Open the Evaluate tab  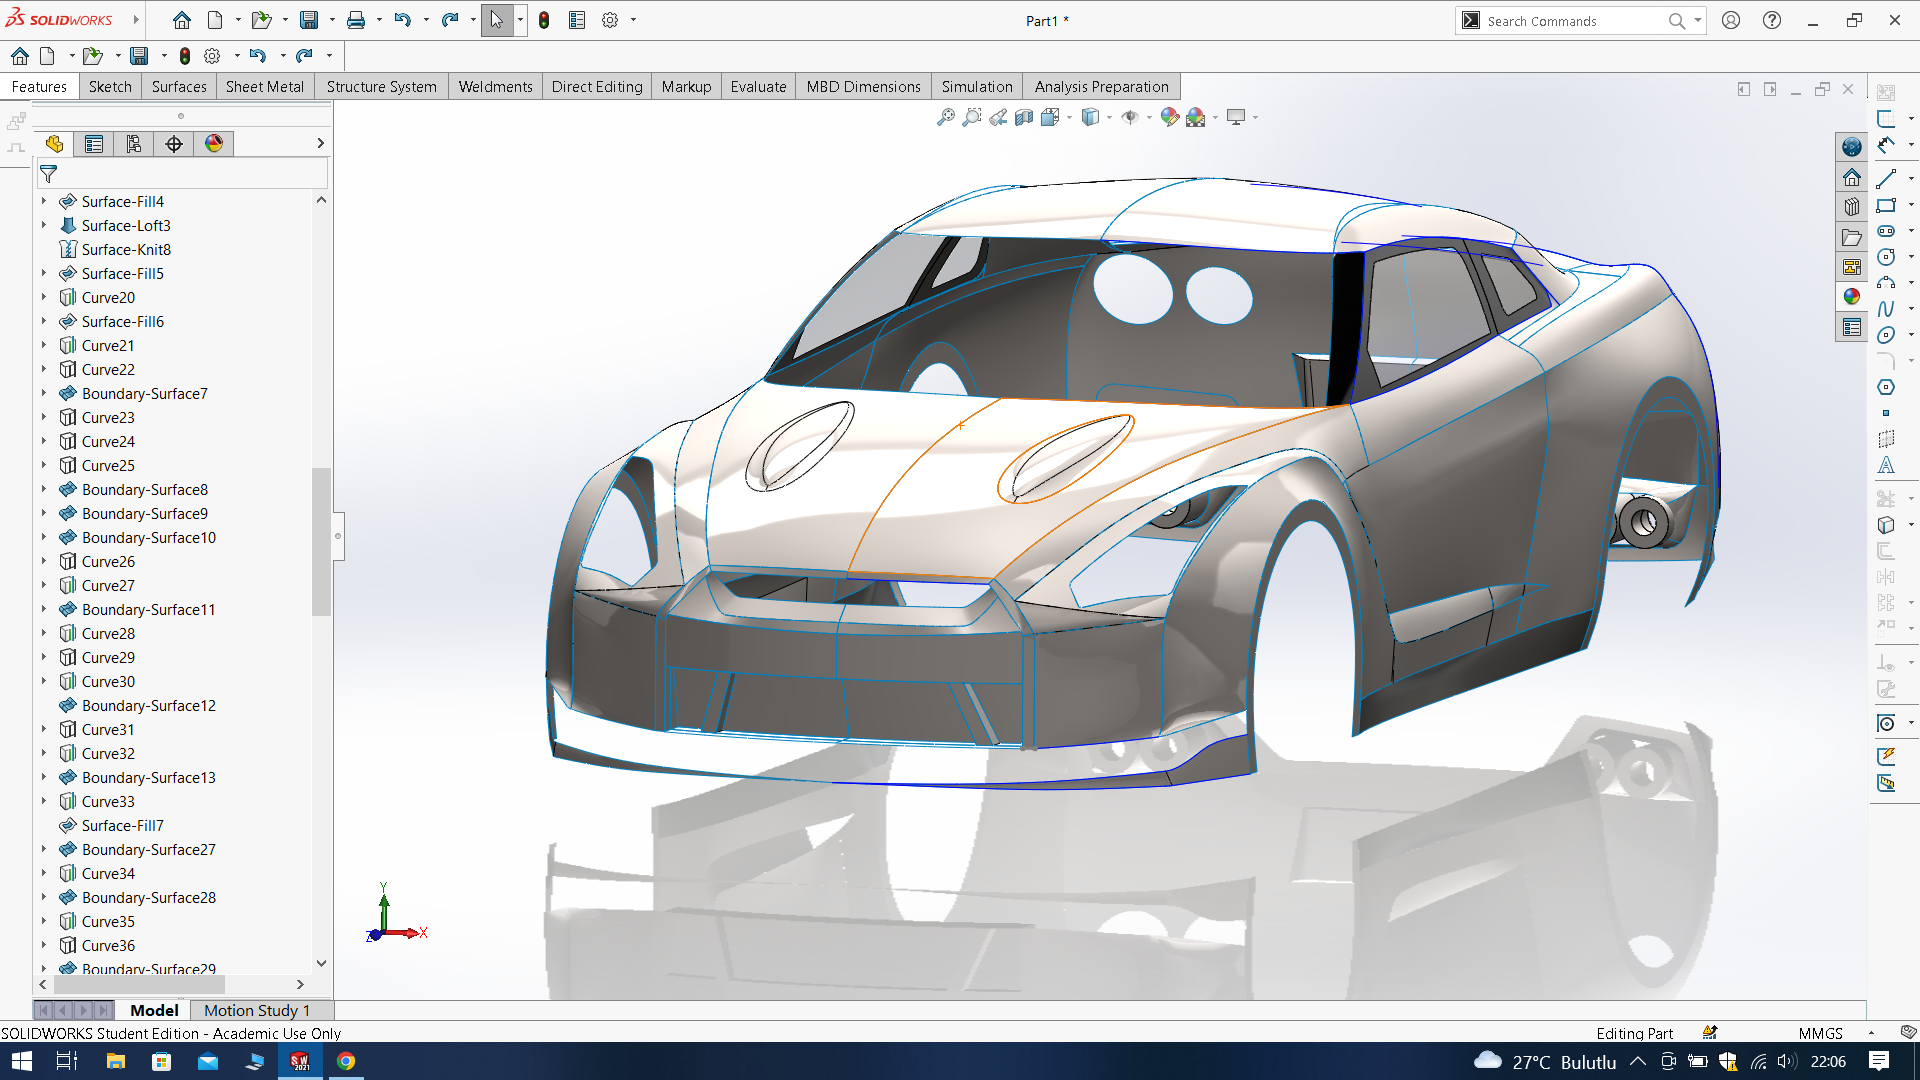(758, 86)
